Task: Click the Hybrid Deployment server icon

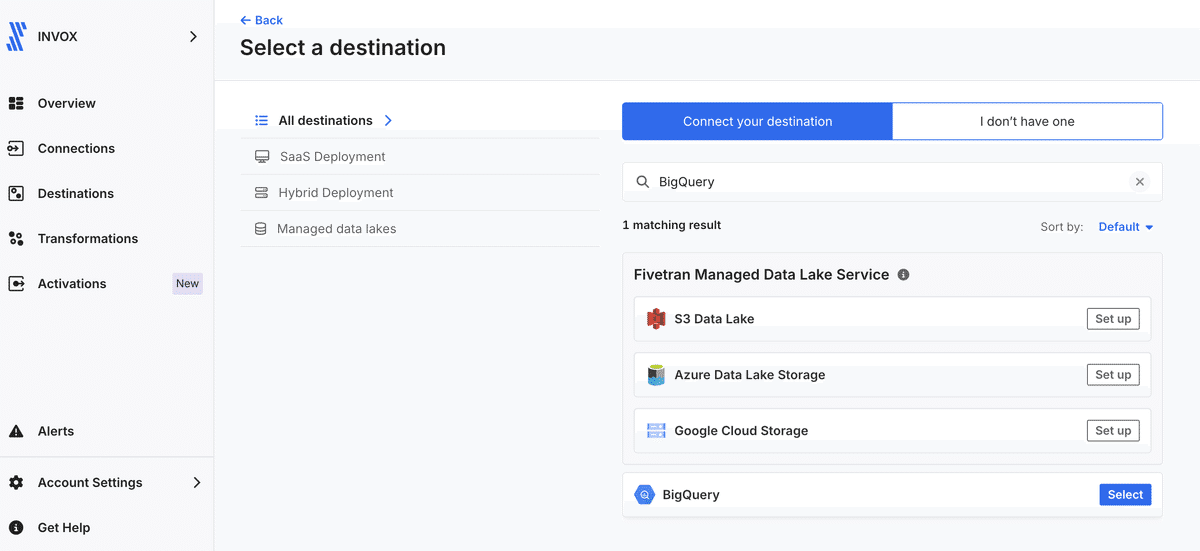Action: tap(261, 193)
